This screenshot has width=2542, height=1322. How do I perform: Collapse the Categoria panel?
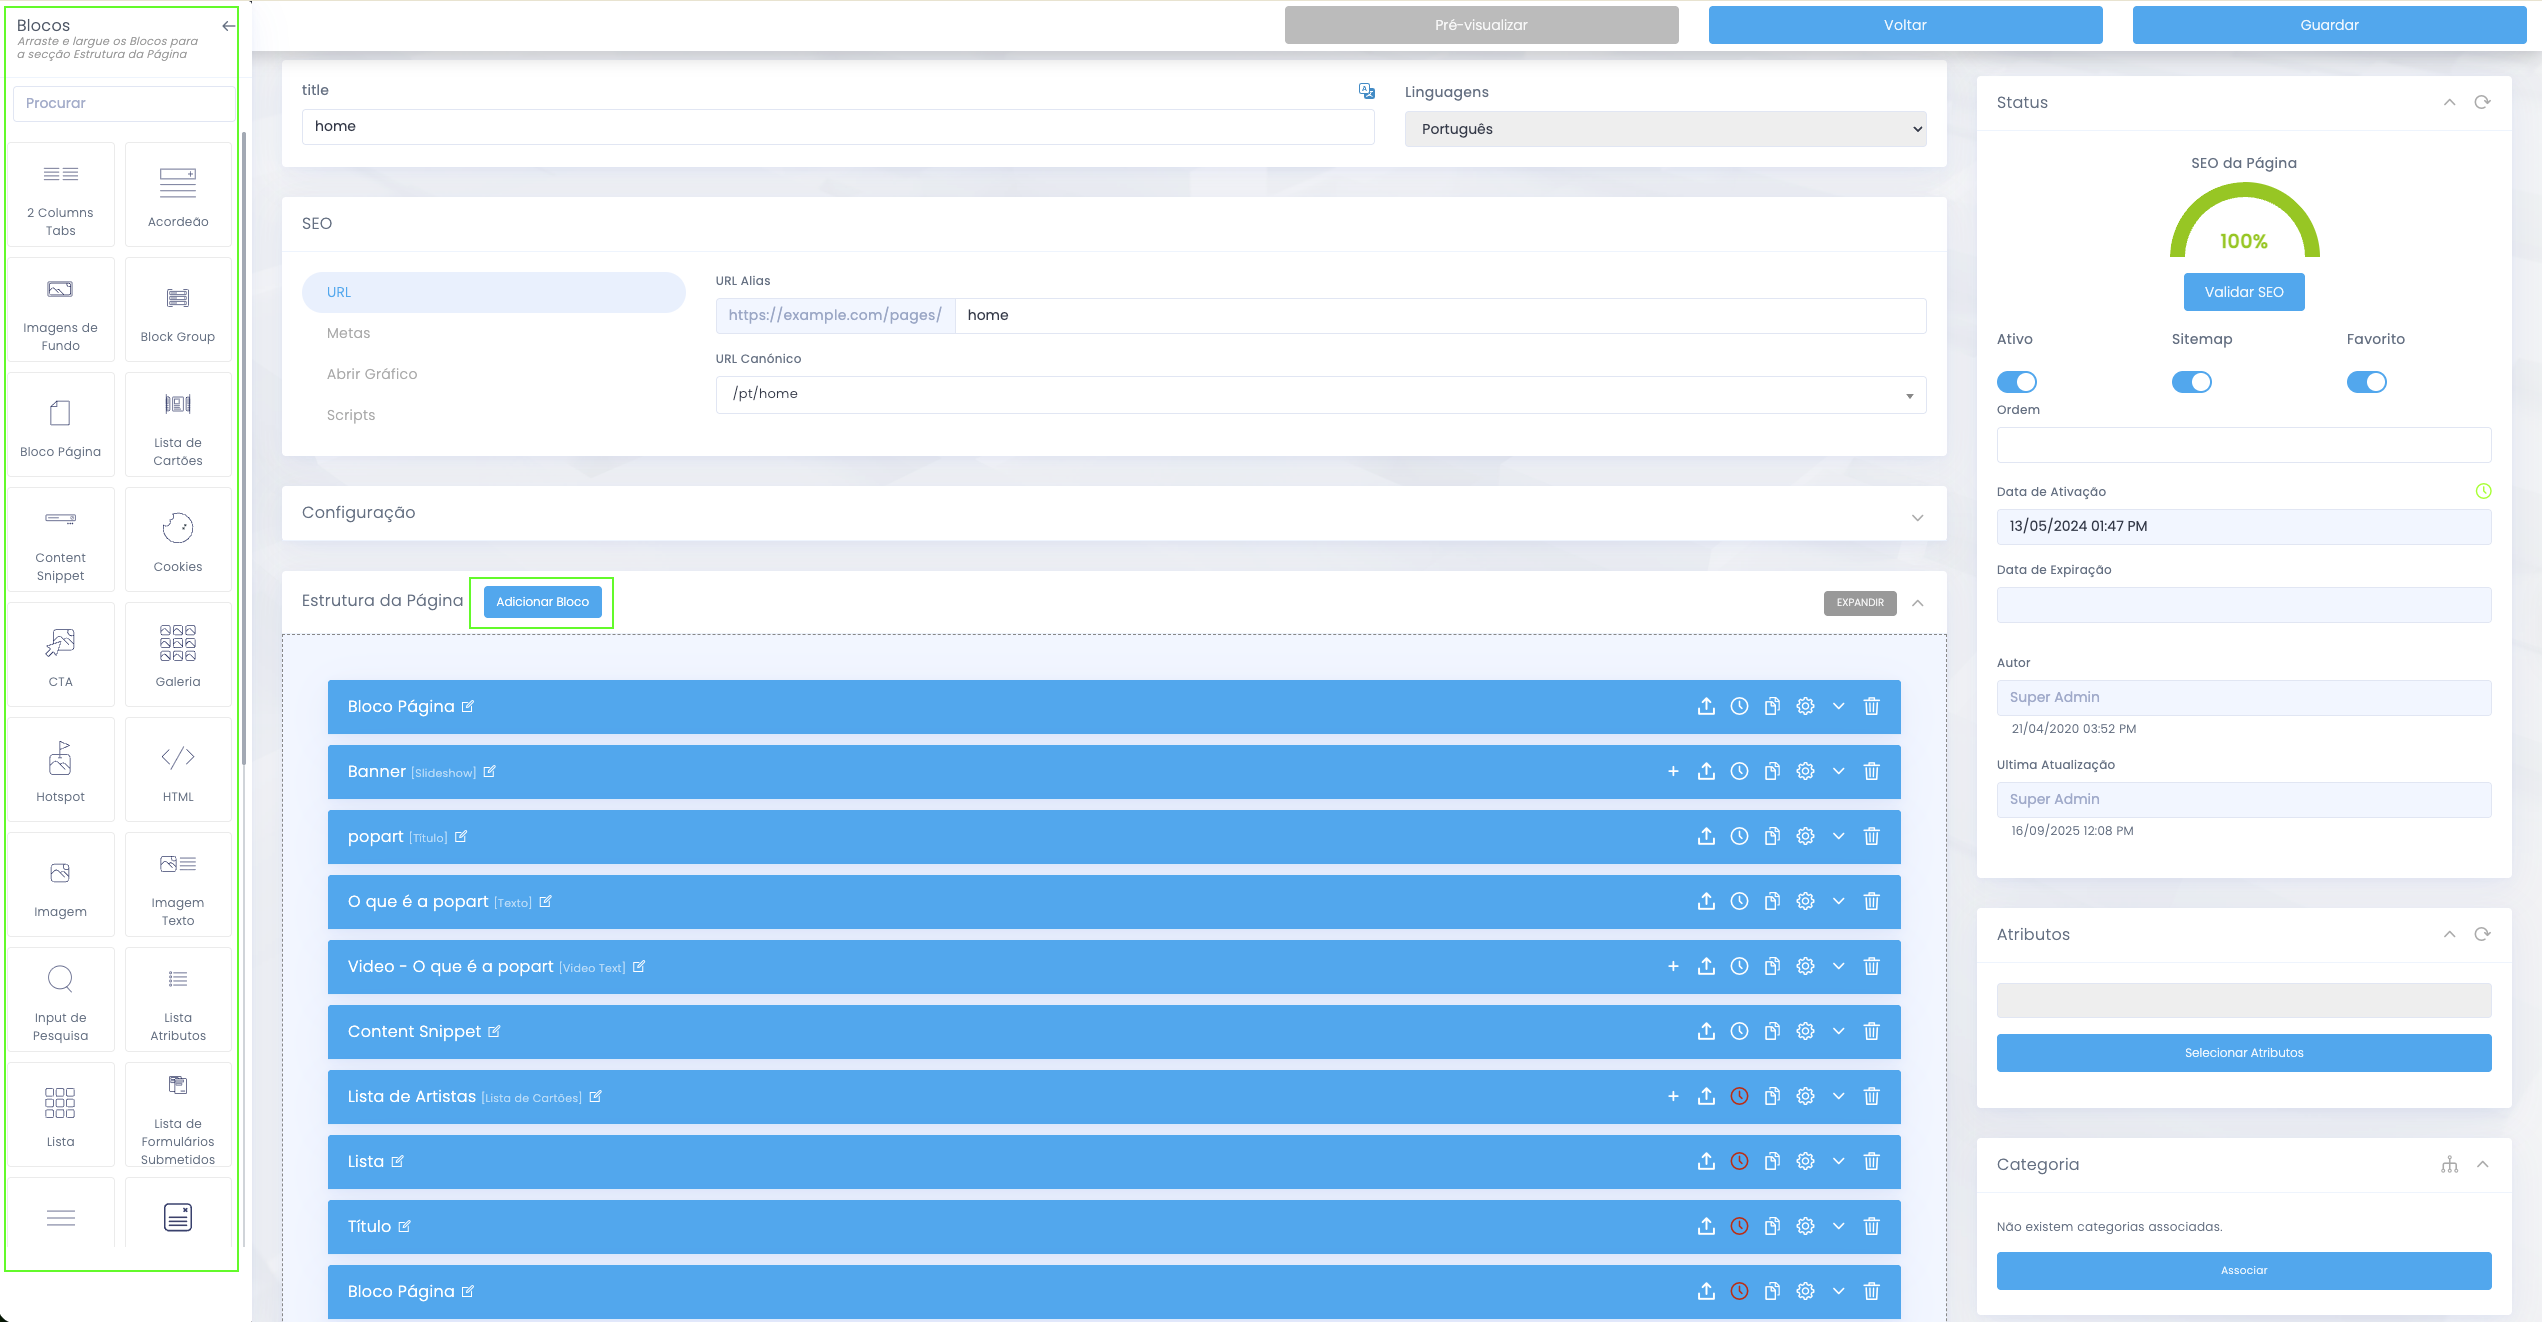click(x=2483, y=1165)
